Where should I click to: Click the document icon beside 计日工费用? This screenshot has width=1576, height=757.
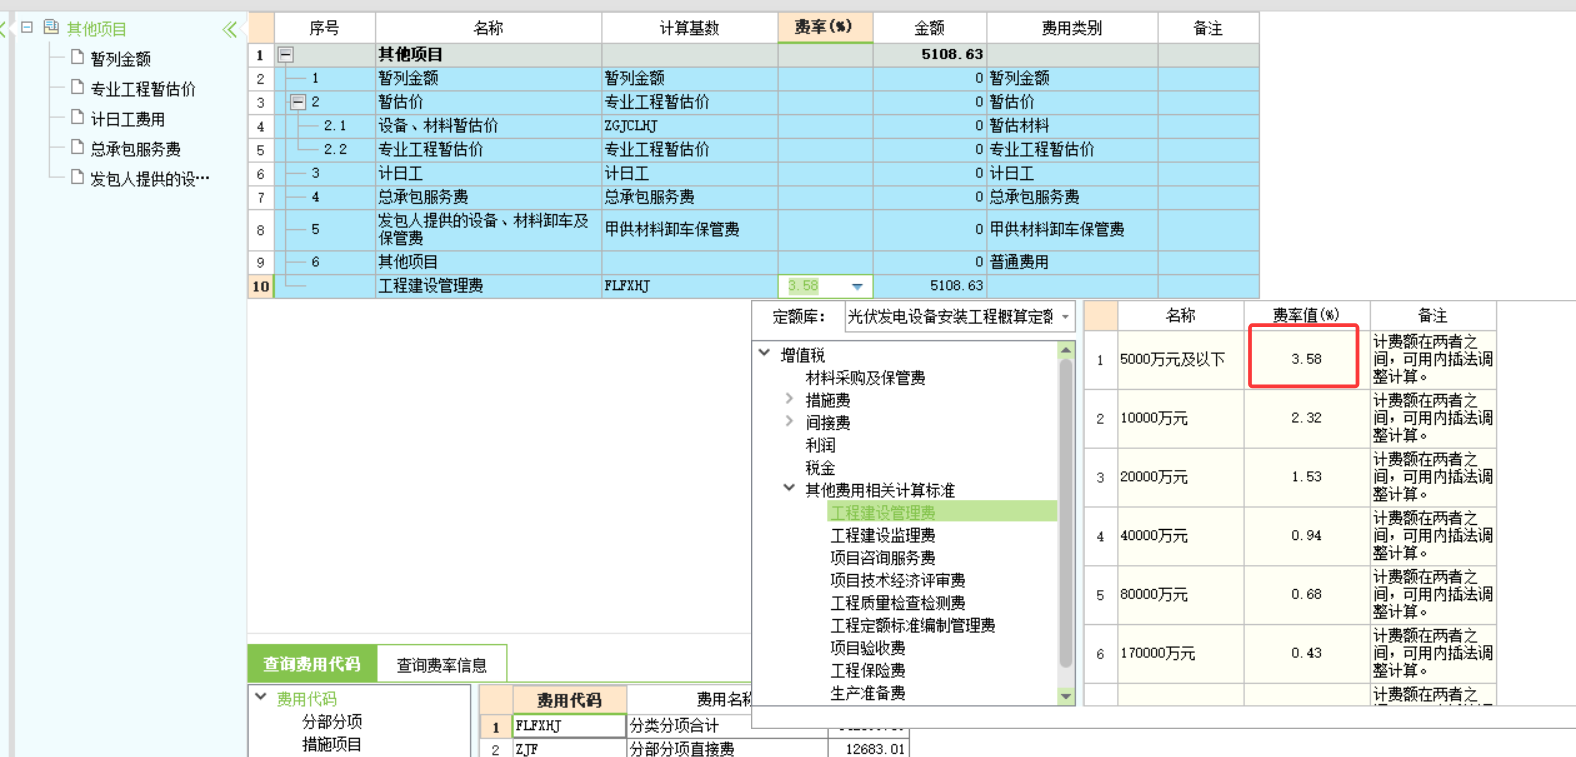(x=77, y=118)
